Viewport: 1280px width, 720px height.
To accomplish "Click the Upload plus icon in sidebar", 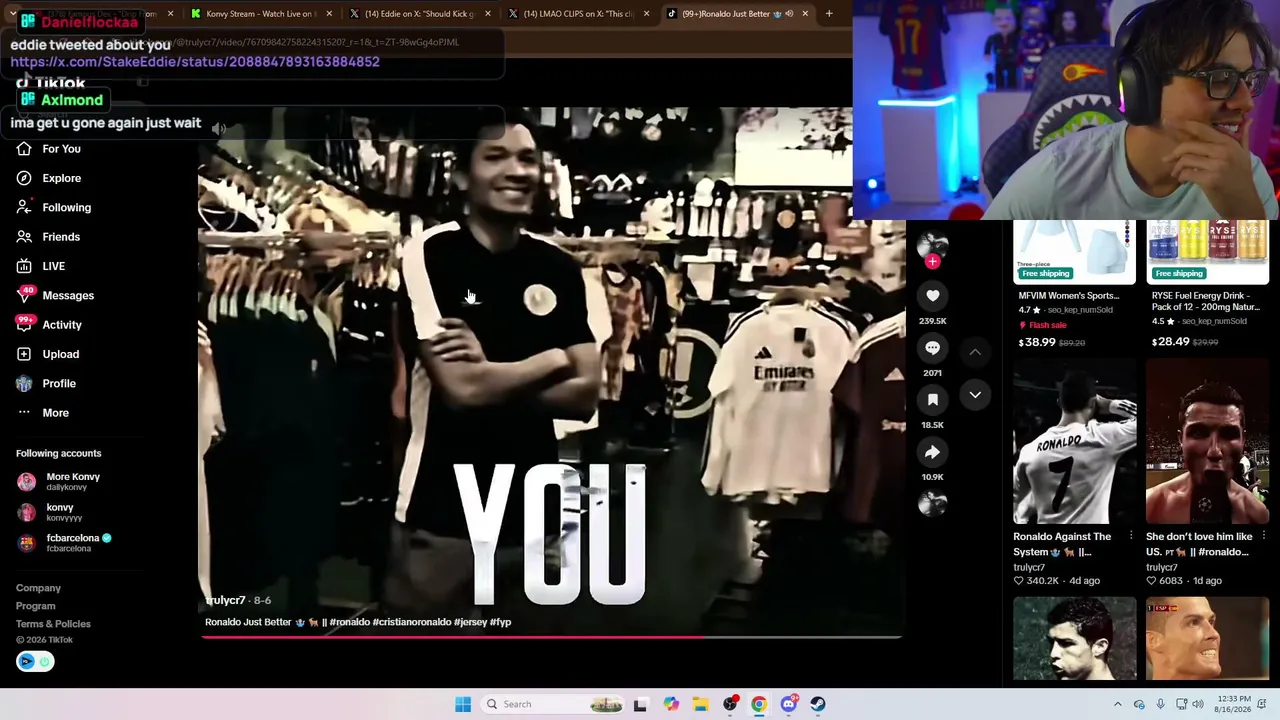I will [24, 354].
